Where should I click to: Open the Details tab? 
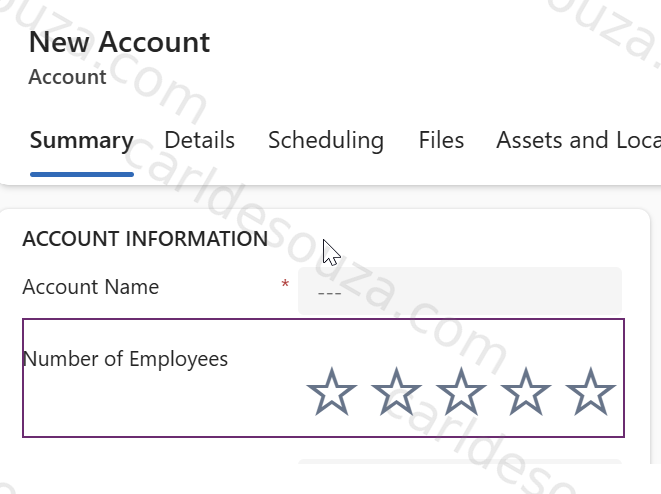coord(199,140)
